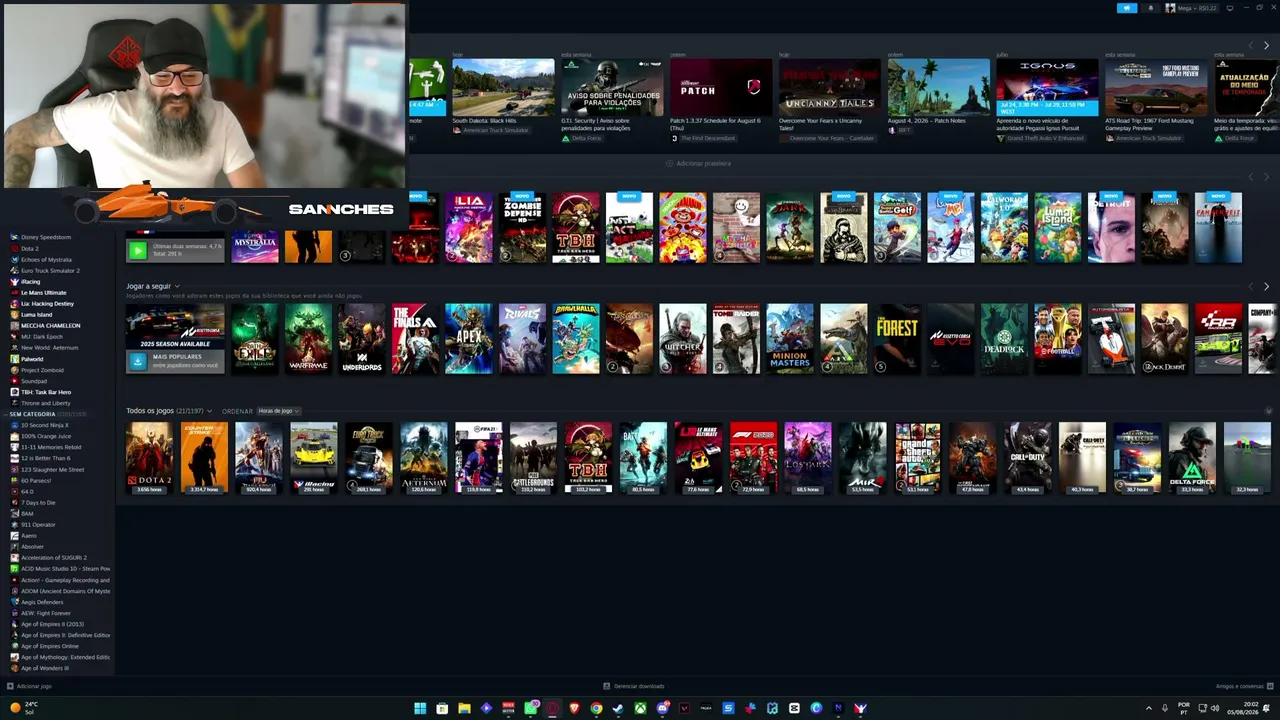The width and height of the screenshot is (1280, 720).
Task: Open Xbox app from taskbar
Action: coord(640,708)
